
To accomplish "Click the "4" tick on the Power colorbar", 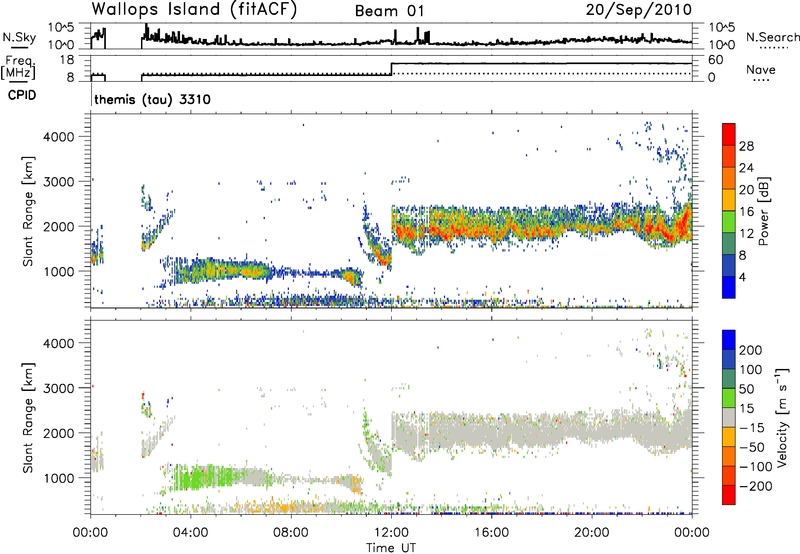I will coord(743,277).
